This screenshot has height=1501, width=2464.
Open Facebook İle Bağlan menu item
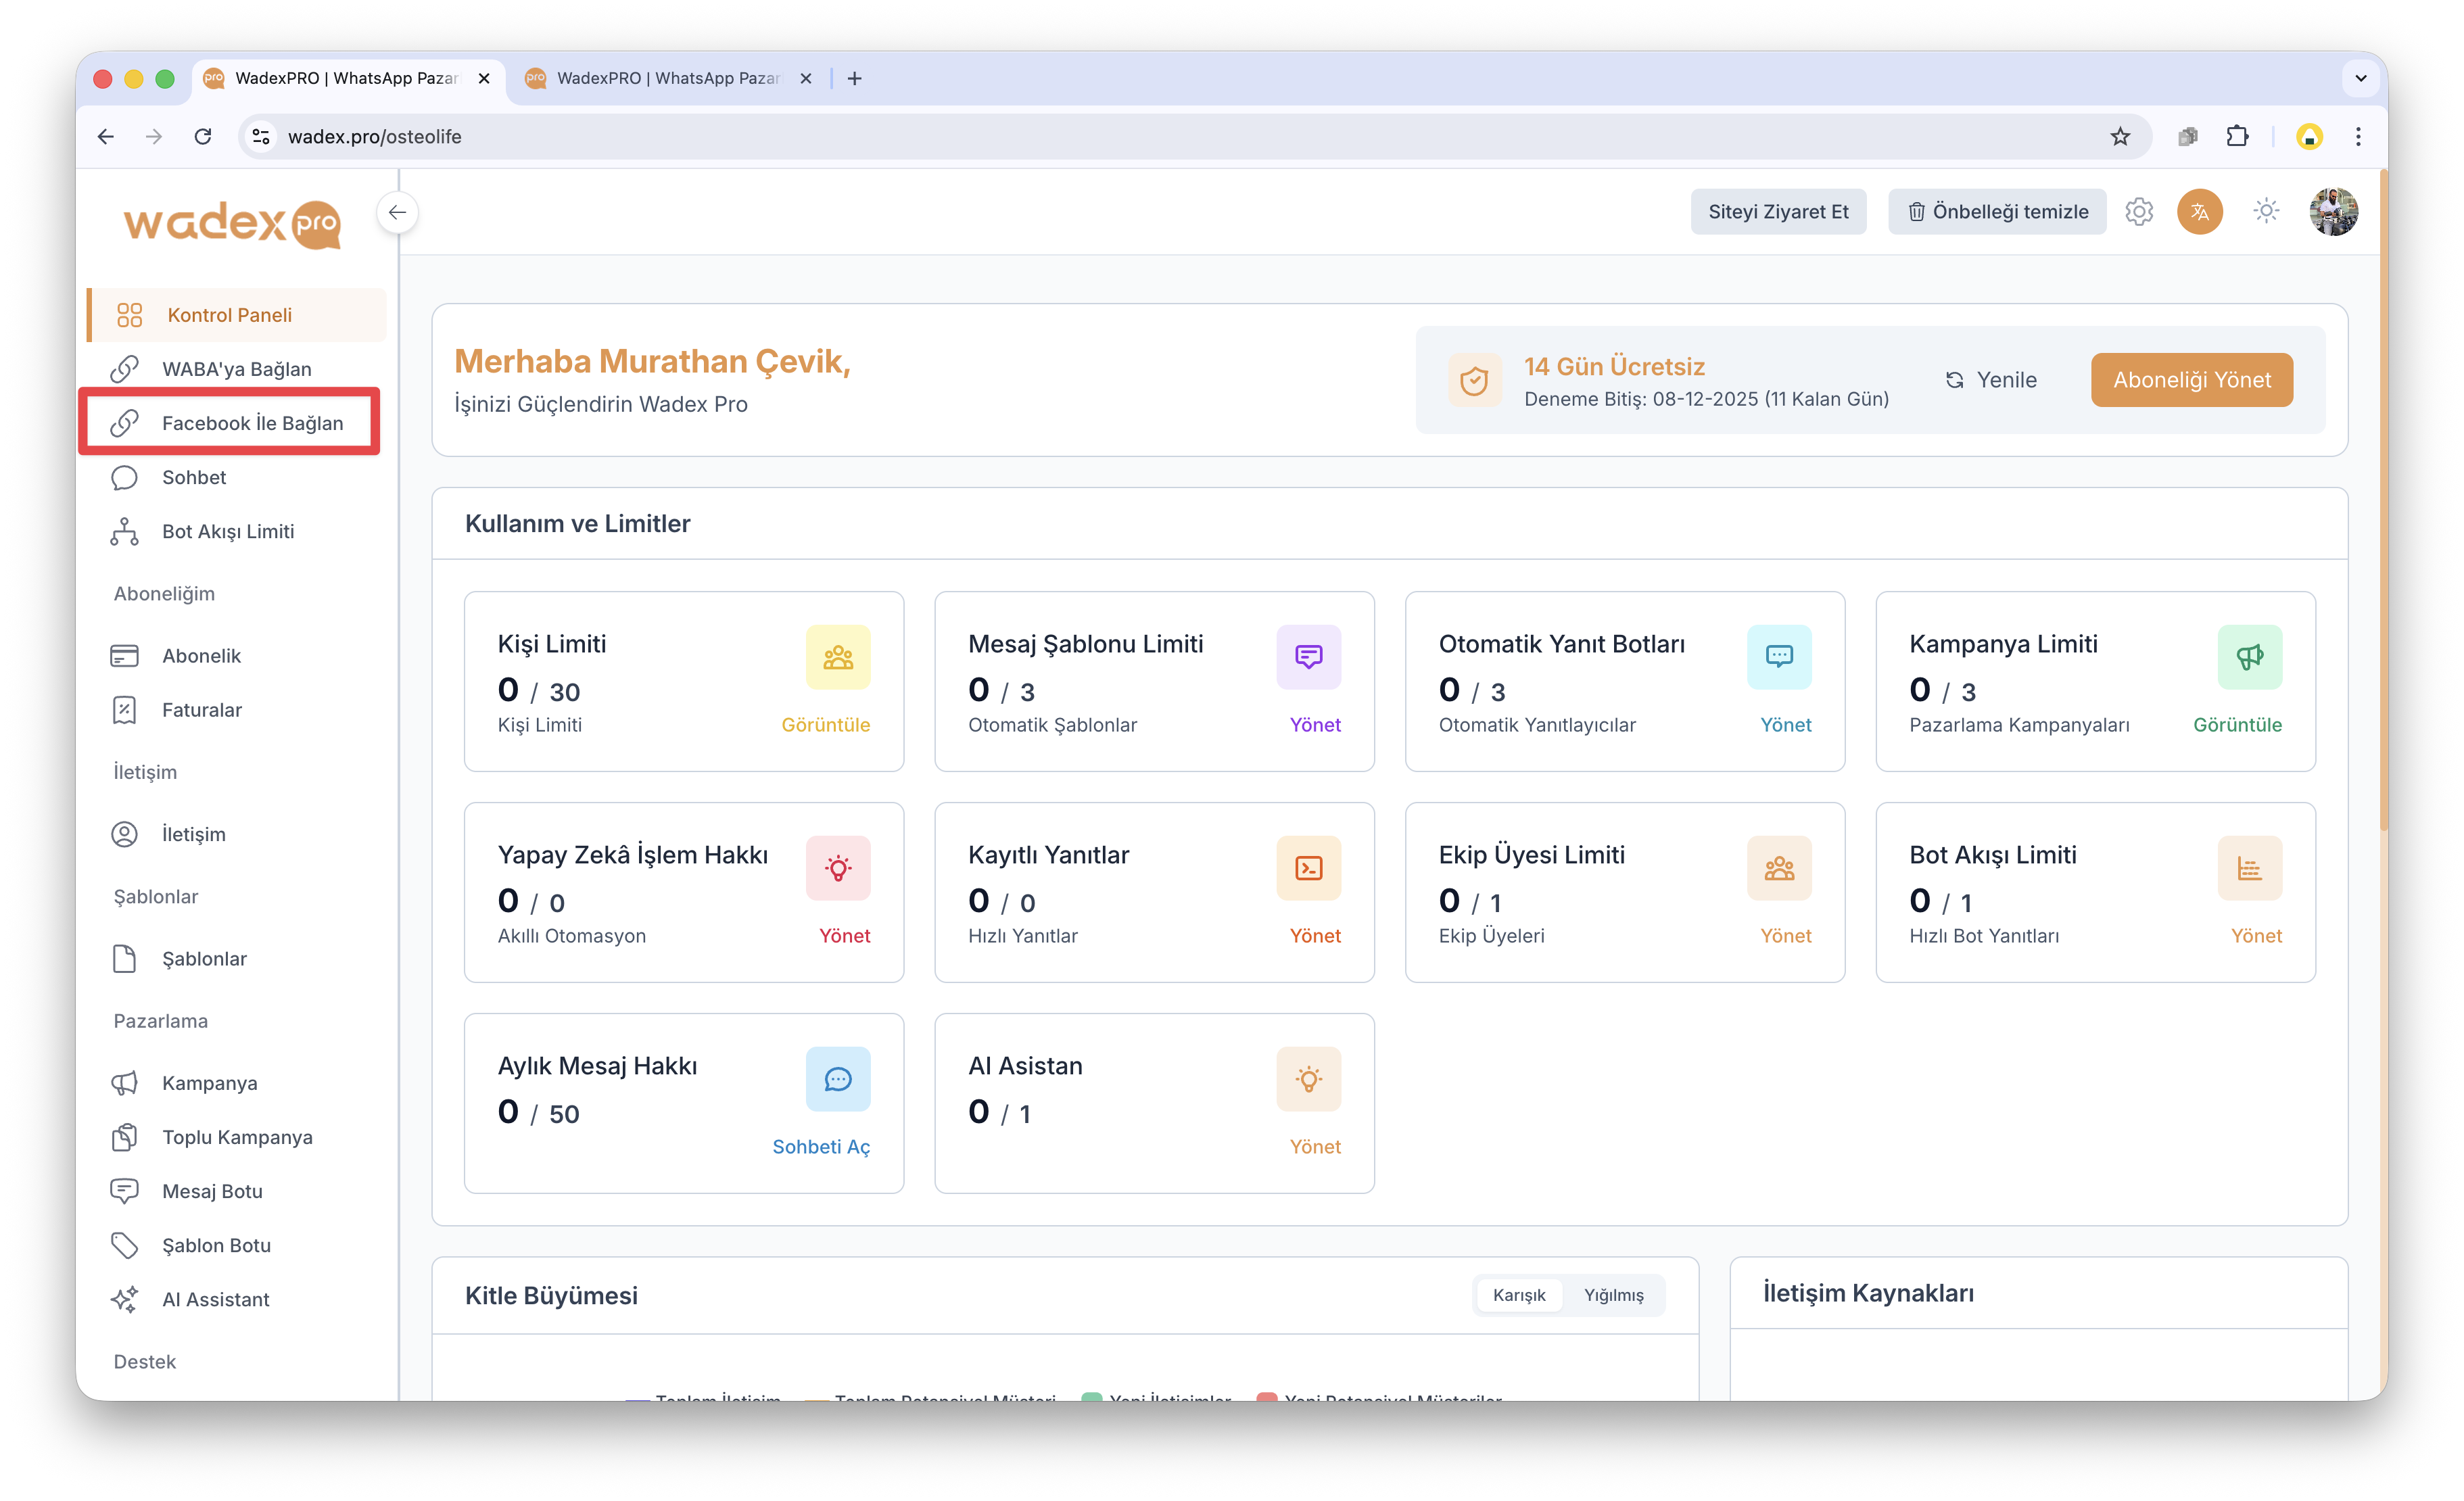(252, 423)
